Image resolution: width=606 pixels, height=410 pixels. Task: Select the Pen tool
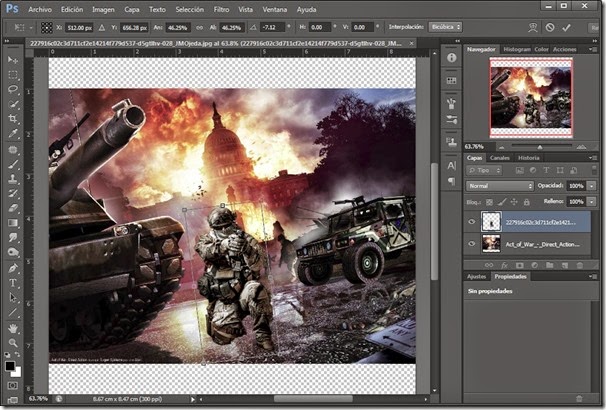click(13, 268)
